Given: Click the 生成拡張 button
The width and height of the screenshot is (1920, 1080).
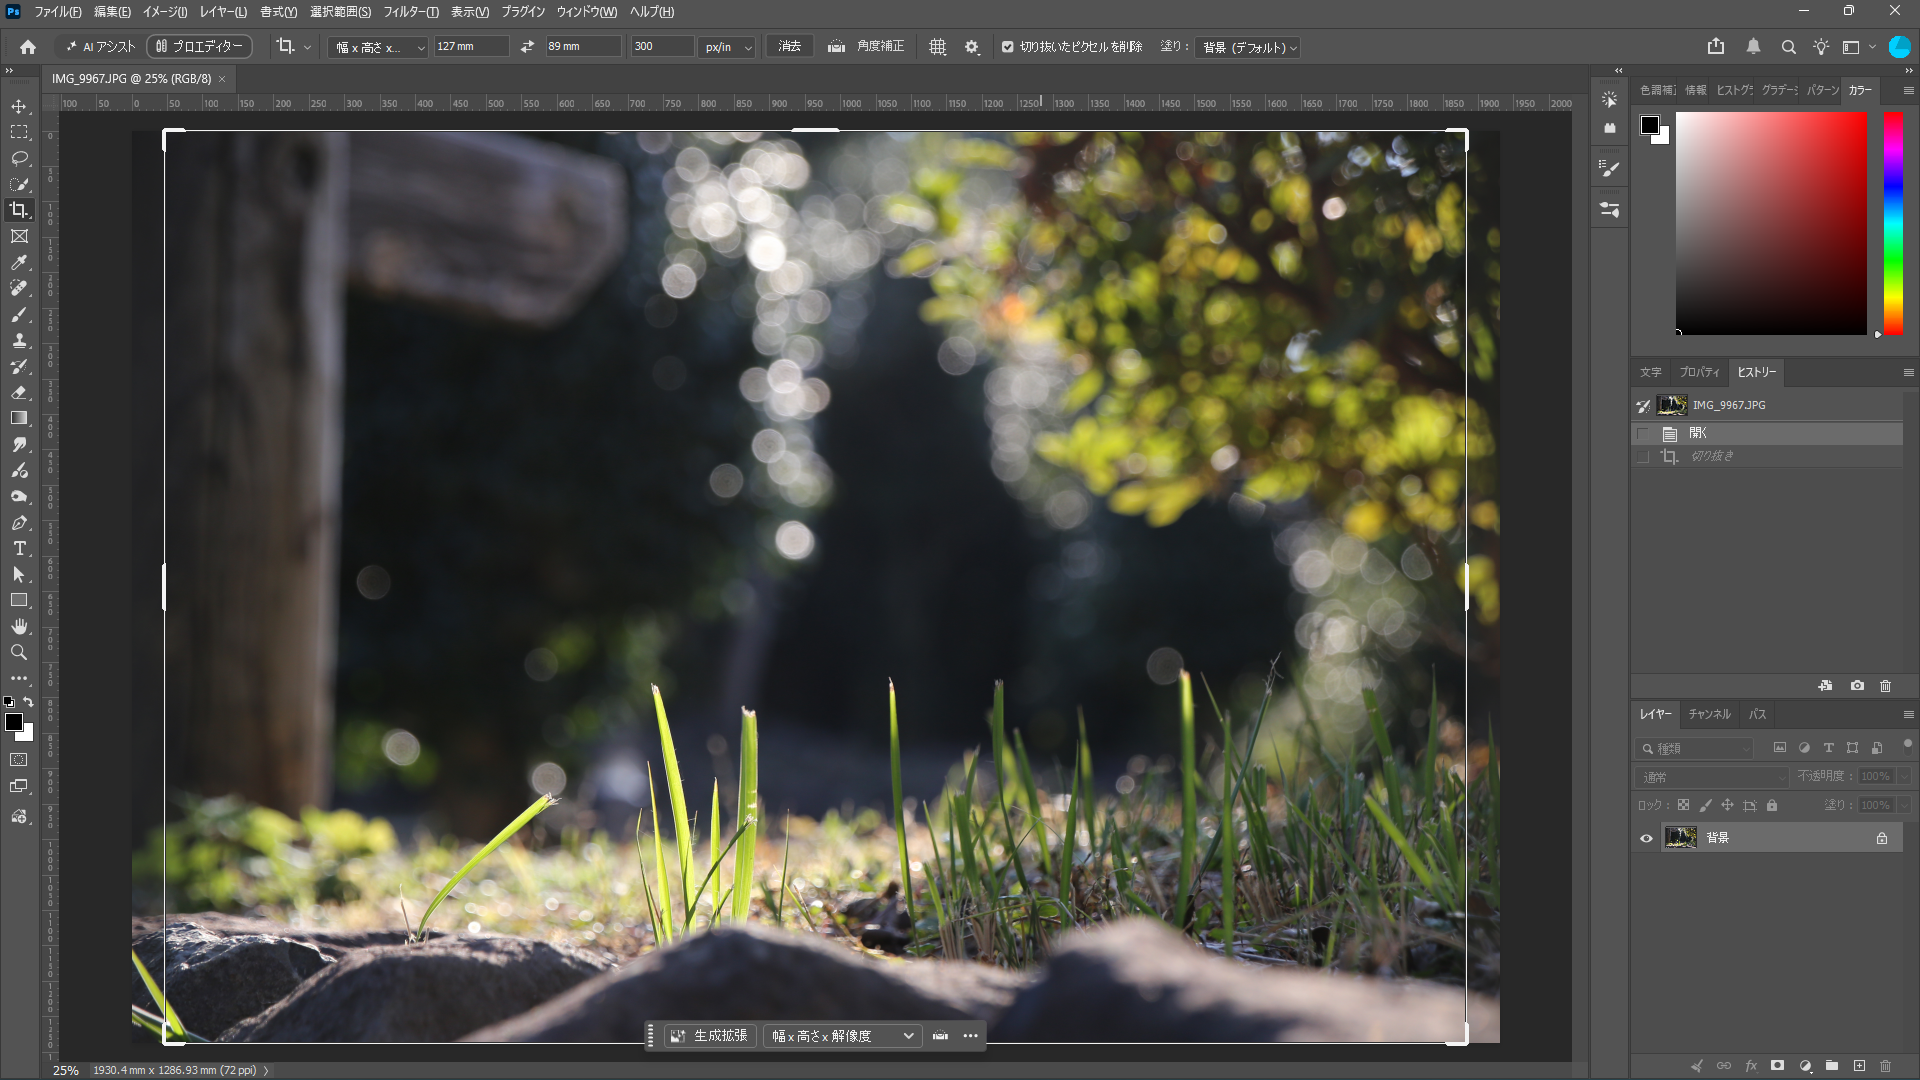Looking at the screenshot, I should tap(710, 1036).
